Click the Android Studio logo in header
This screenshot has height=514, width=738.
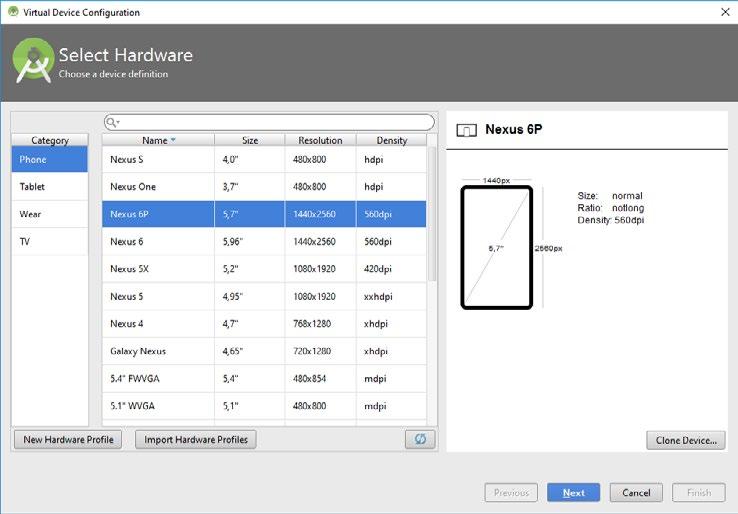point(33,61)
